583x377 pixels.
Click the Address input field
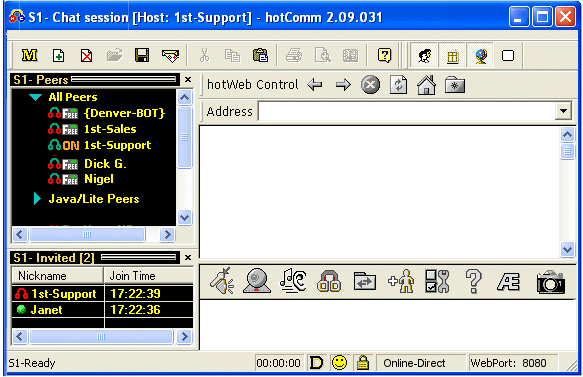[406, 111]
